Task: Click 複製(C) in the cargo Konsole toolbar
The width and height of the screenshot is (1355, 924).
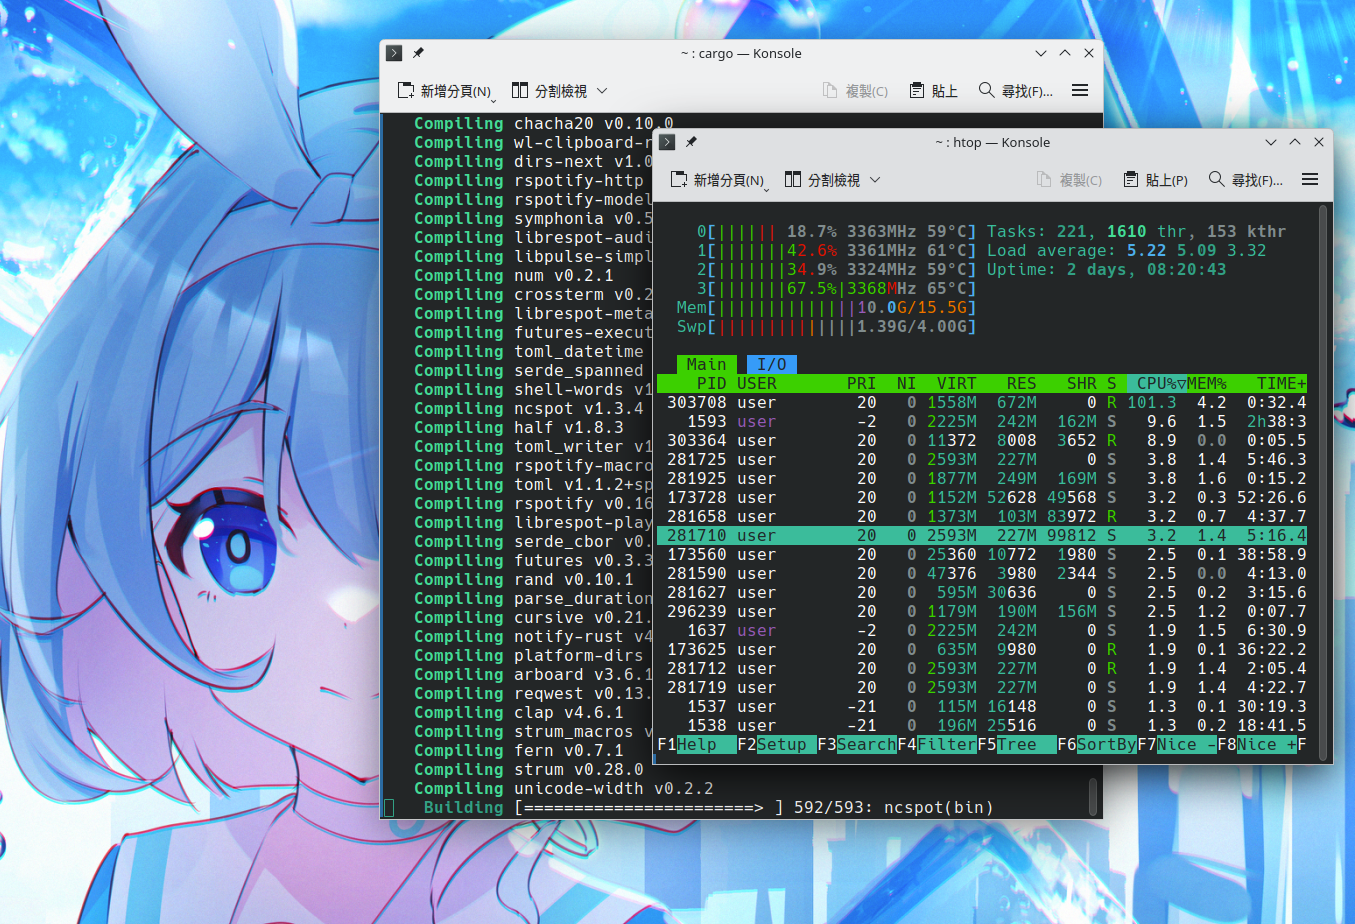Action: (x=855, y=91)
